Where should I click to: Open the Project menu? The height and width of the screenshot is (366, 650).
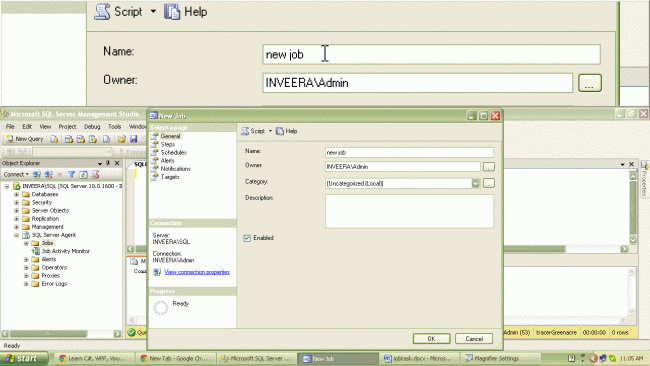[x=67, y=126]
